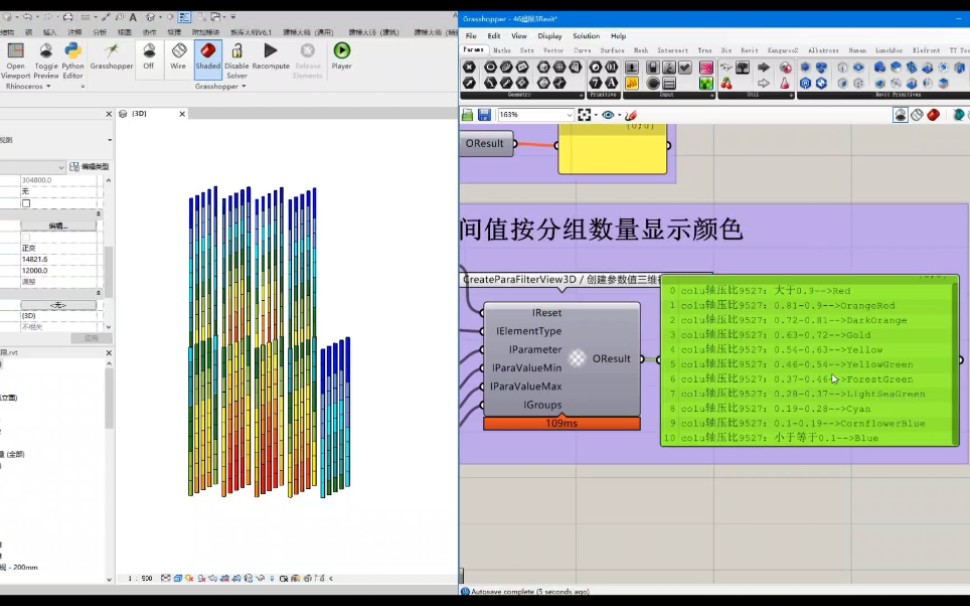This screenshot has width=970, height=606.
Task: Expand the Rhinoceros ribbon group dropdown
Action: [x=47, y=87]
